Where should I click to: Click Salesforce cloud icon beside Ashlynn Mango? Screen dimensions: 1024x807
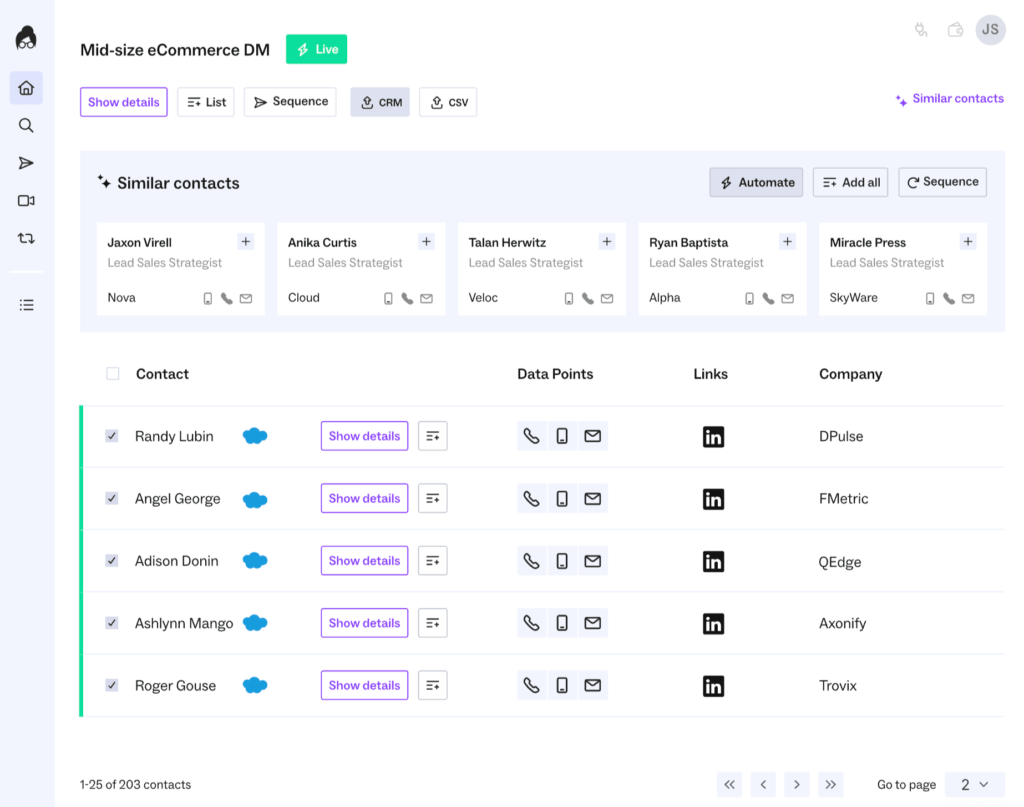[255, 623]
